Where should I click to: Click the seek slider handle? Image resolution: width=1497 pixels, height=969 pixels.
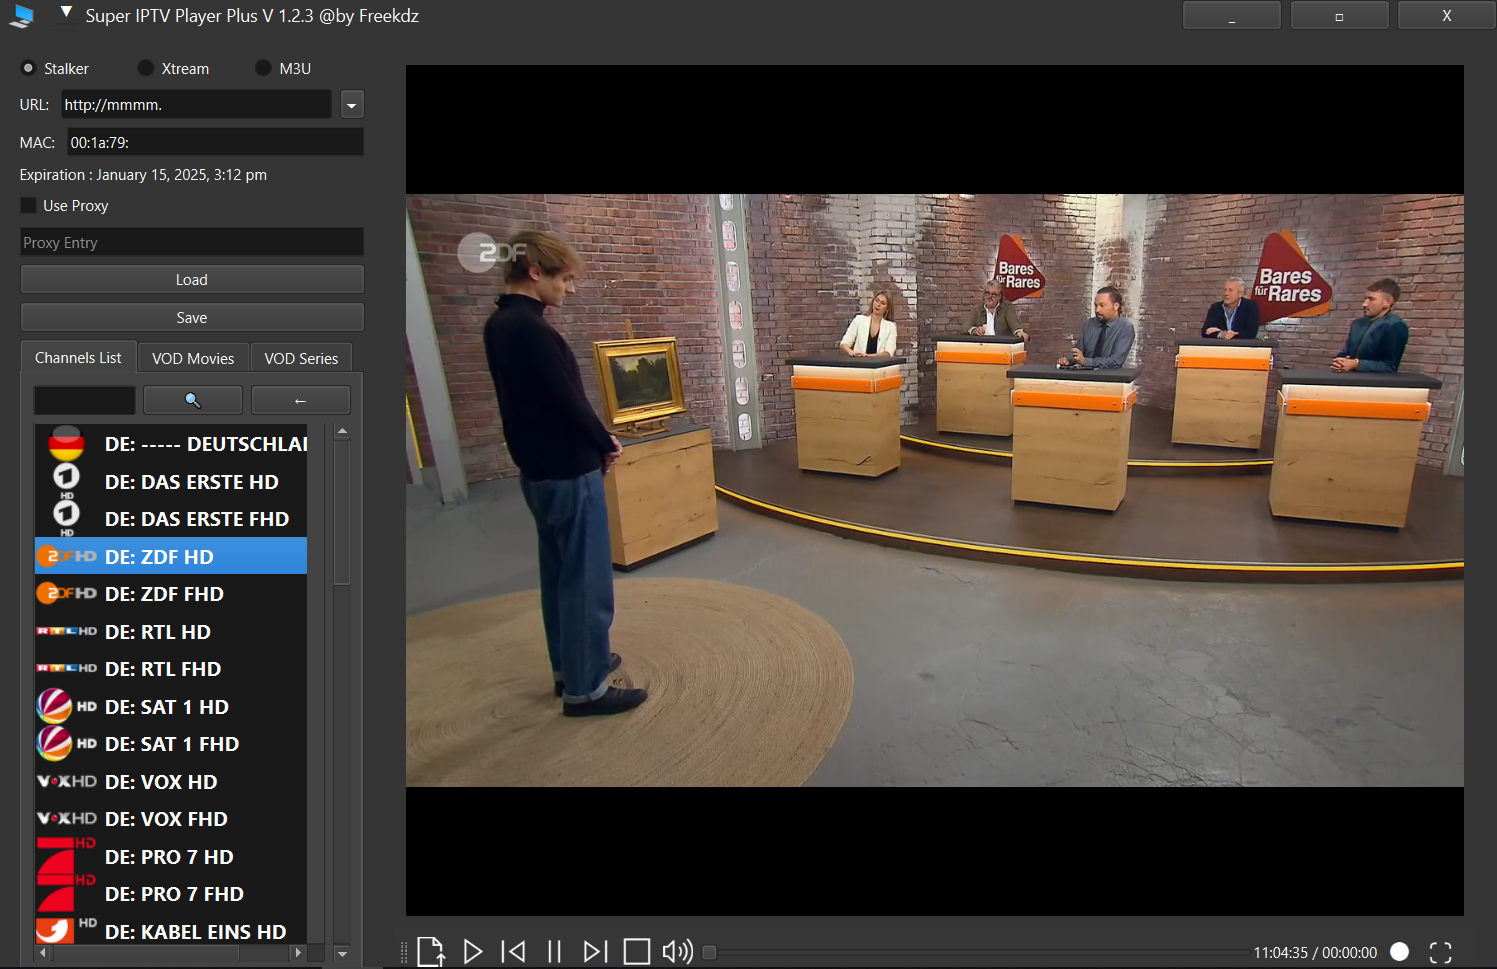[709, 952]
